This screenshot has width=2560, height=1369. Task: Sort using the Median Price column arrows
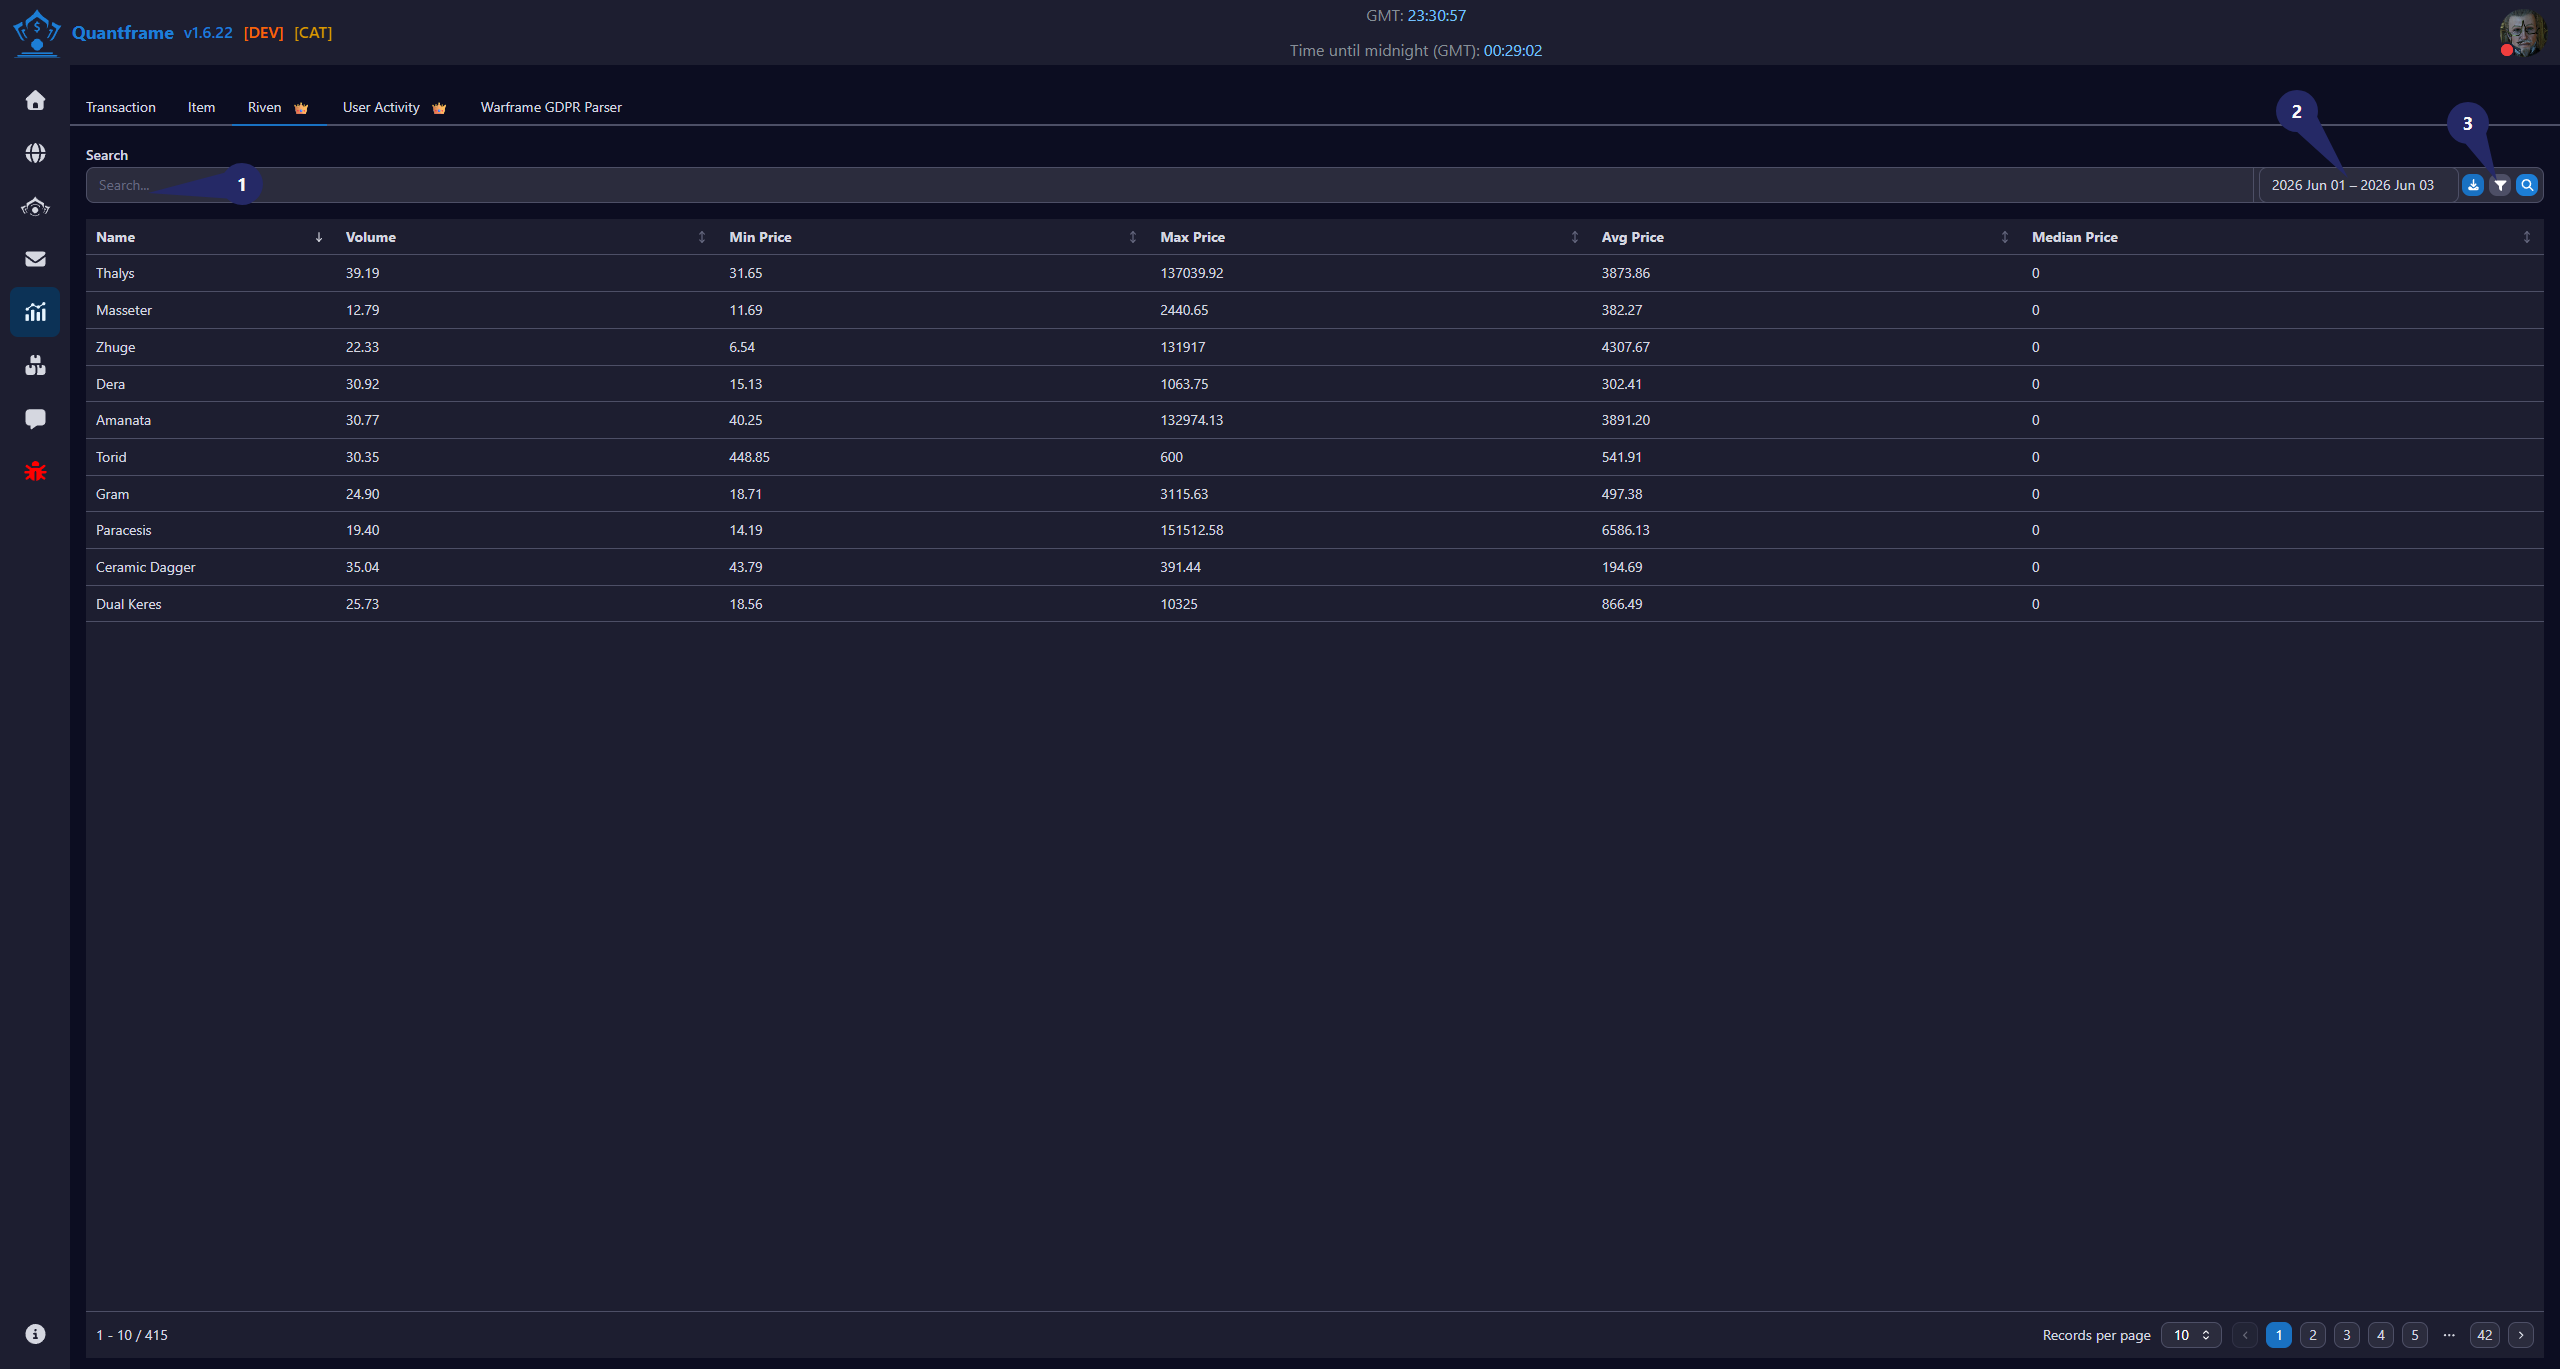click(2526, 237)
